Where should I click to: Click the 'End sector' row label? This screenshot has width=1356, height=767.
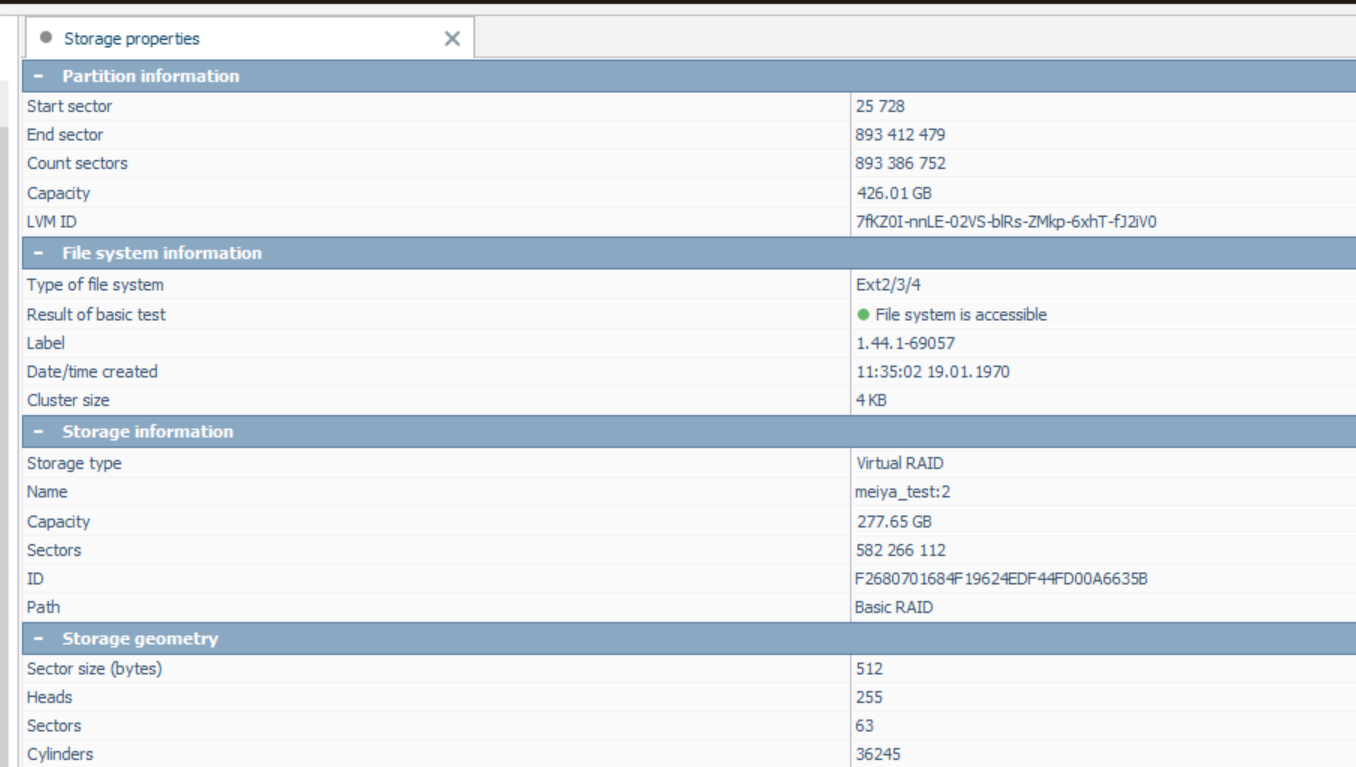(x=65, y=135)
